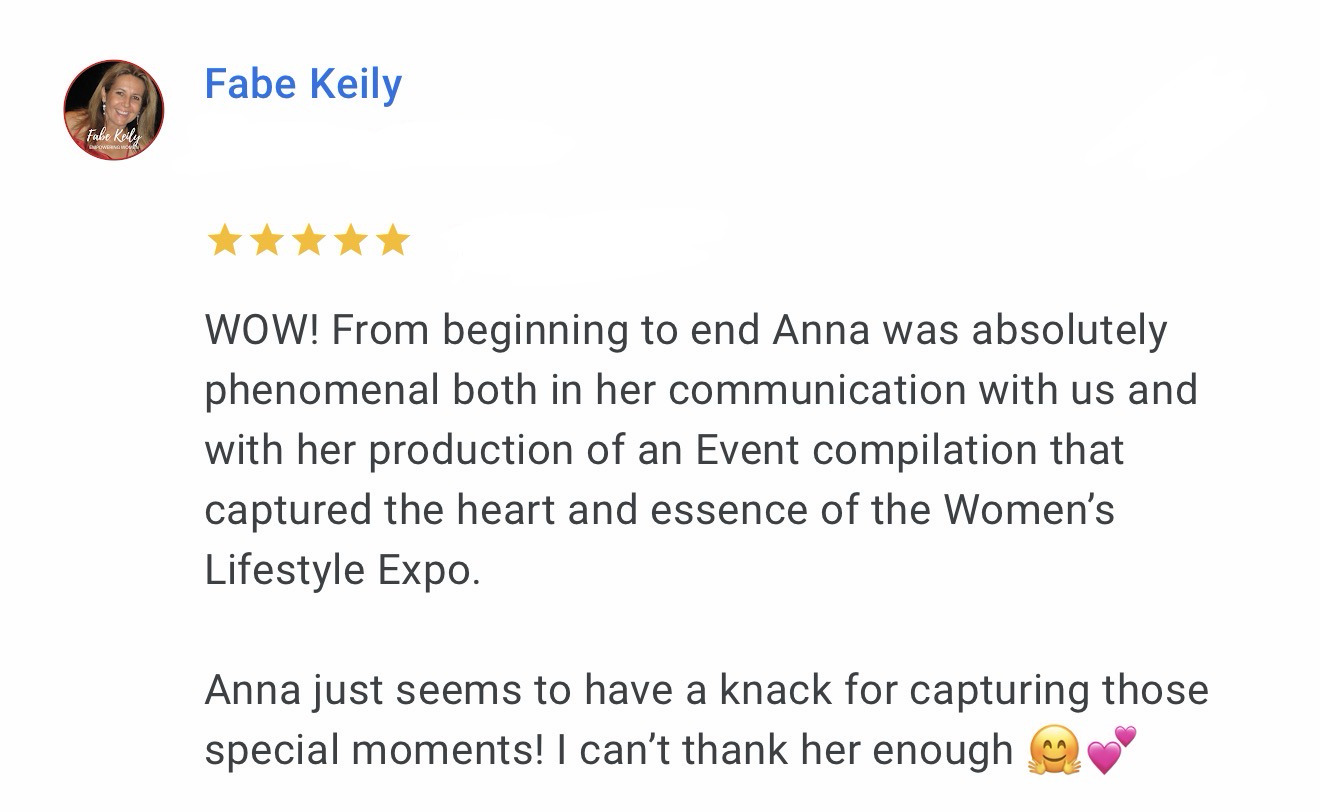Image resolution: width=1320 pixels, height=812 pixels.
Task: Click the hugging face emoji
Action: pos(1054,750)
